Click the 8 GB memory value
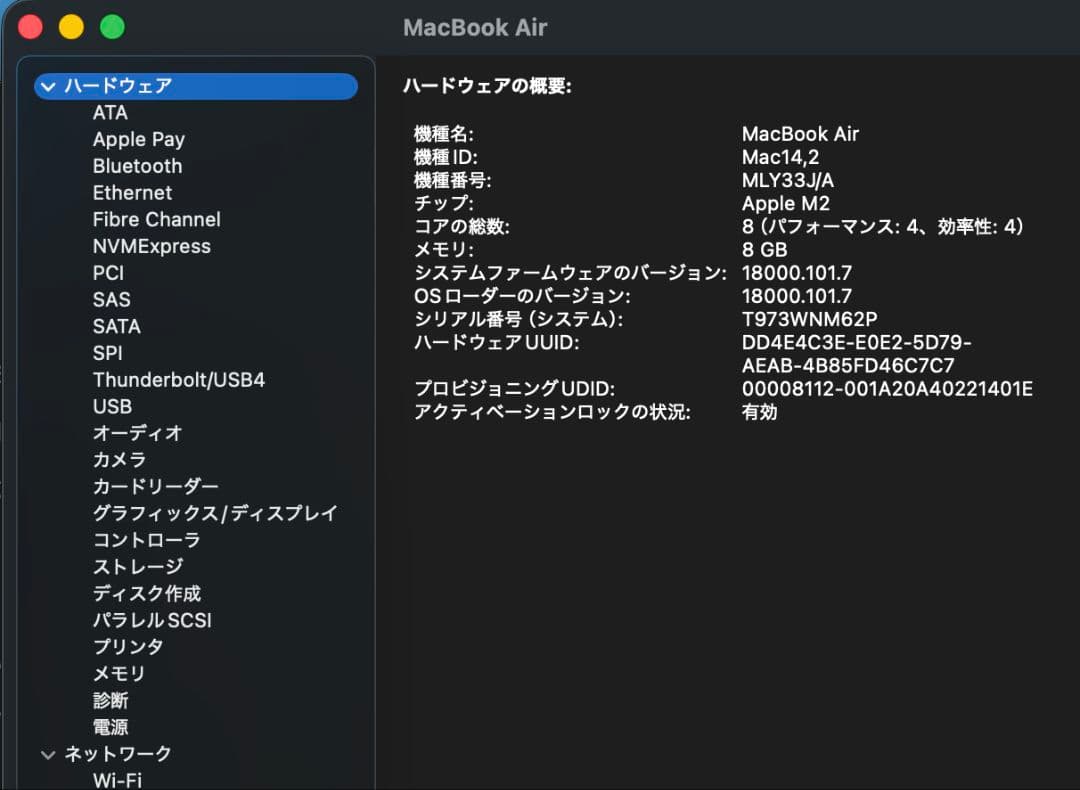 tap(765, 250)
